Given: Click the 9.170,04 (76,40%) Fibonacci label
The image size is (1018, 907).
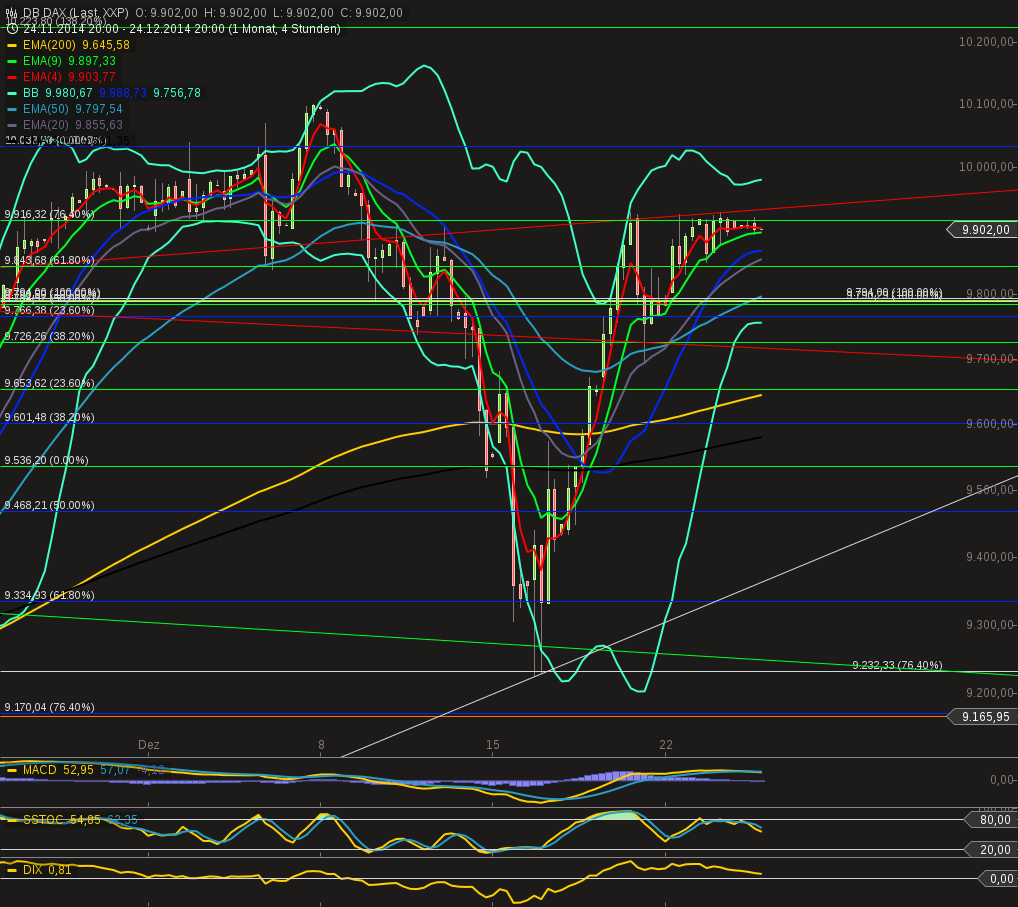Looking at the screenshot, I should tap(49, 707).
